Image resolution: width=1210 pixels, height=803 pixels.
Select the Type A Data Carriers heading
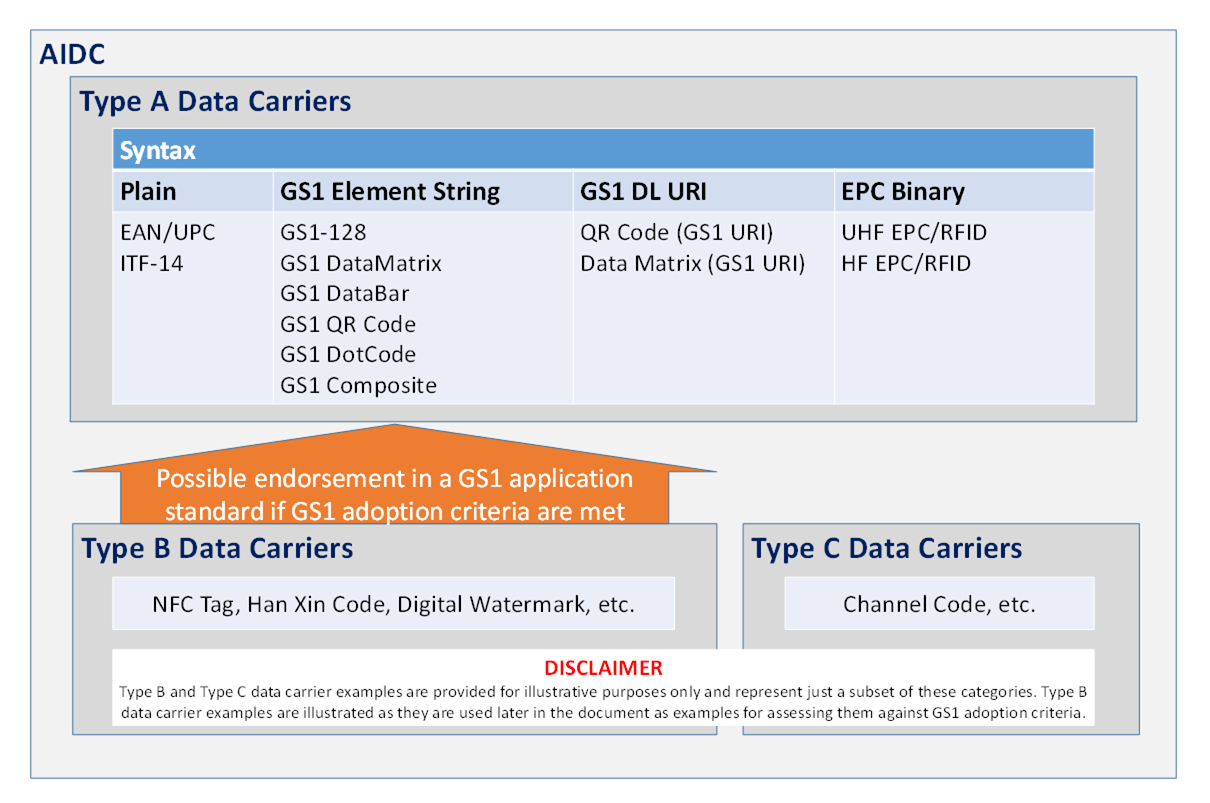point(215,101)
